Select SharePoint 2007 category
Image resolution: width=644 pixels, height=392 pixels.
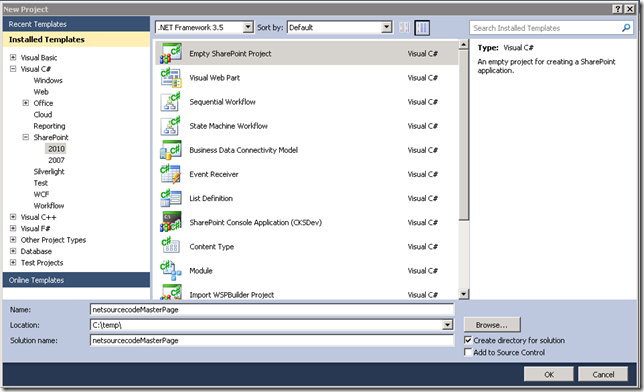56,160
